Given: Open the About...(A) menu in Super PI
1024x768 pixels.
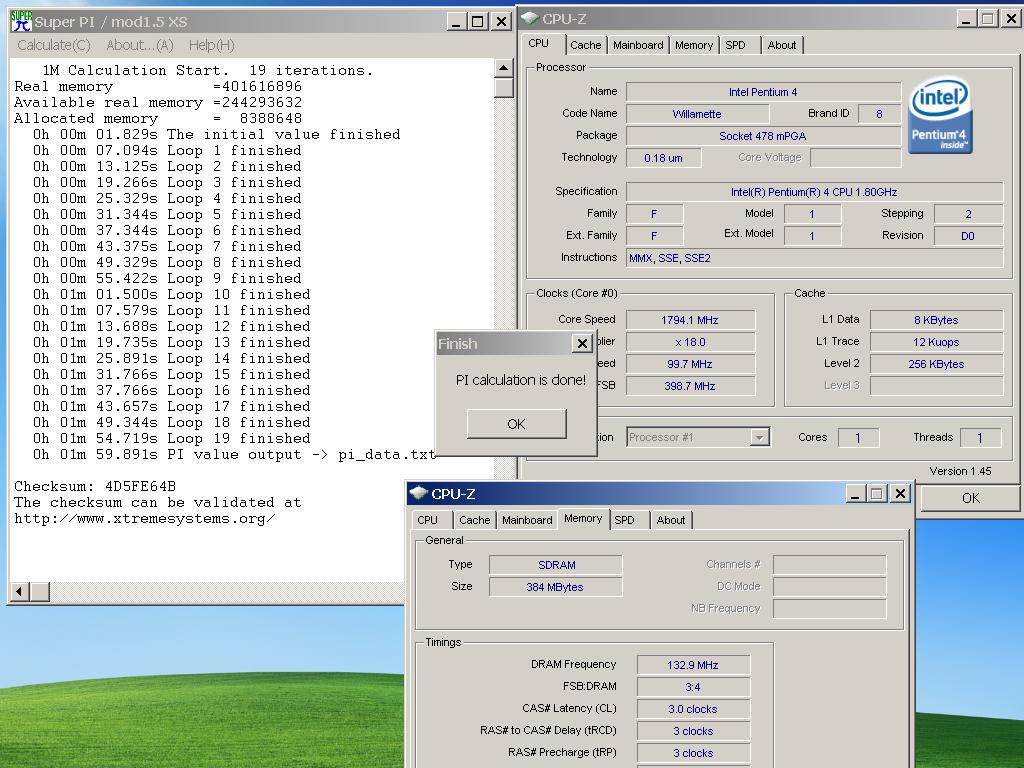Looking at the screenshot, I should point(140,45).
